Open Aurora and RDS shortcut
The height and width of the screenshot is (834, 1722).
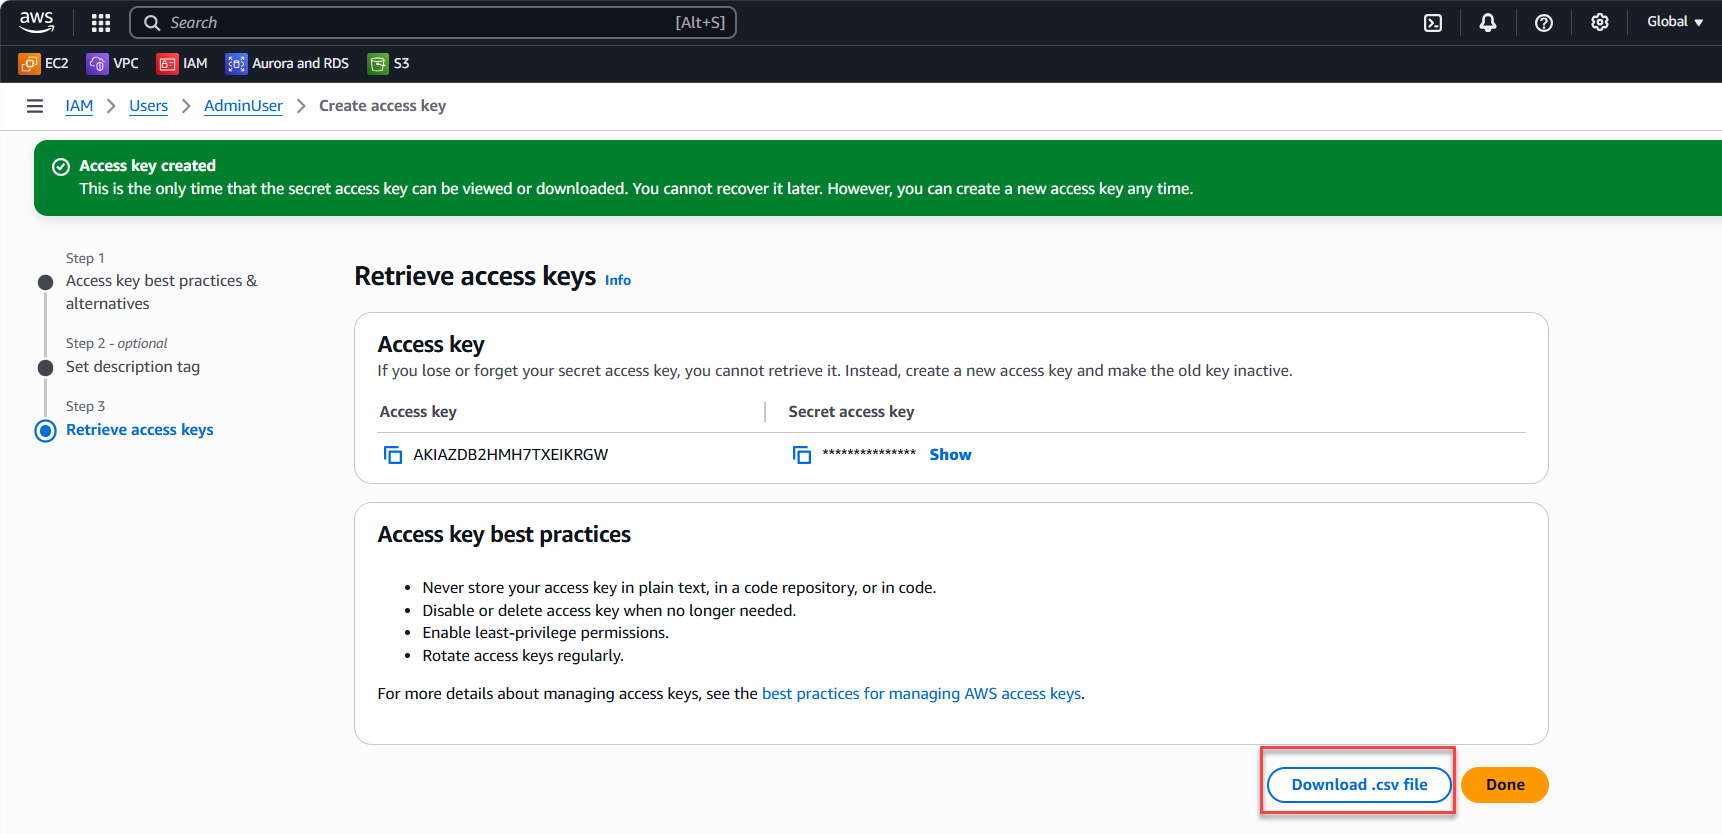(x=288, y=64)
